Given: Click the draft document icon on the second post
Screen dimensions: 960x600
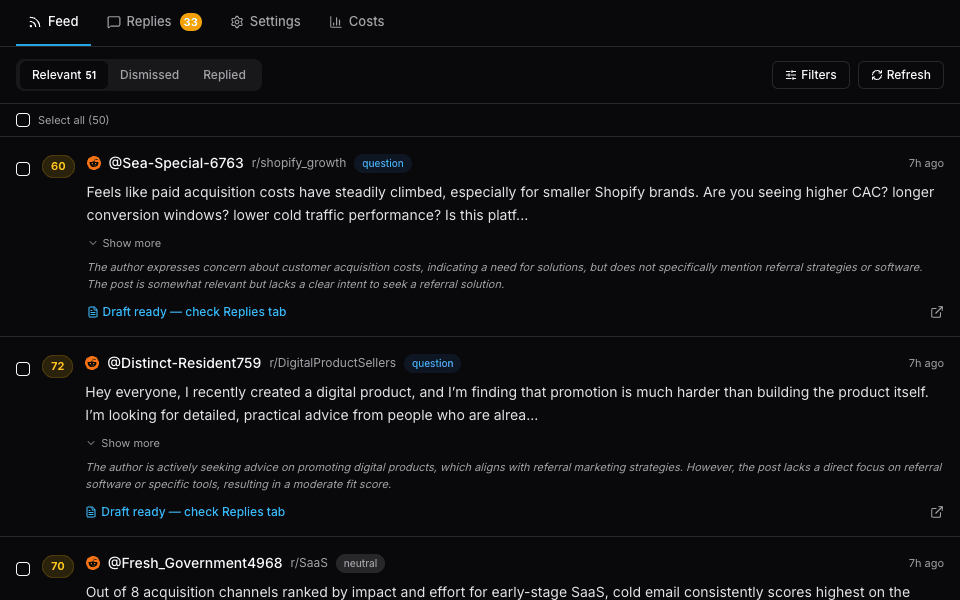Looking at the screenshot, I should (x=91, y=512).
